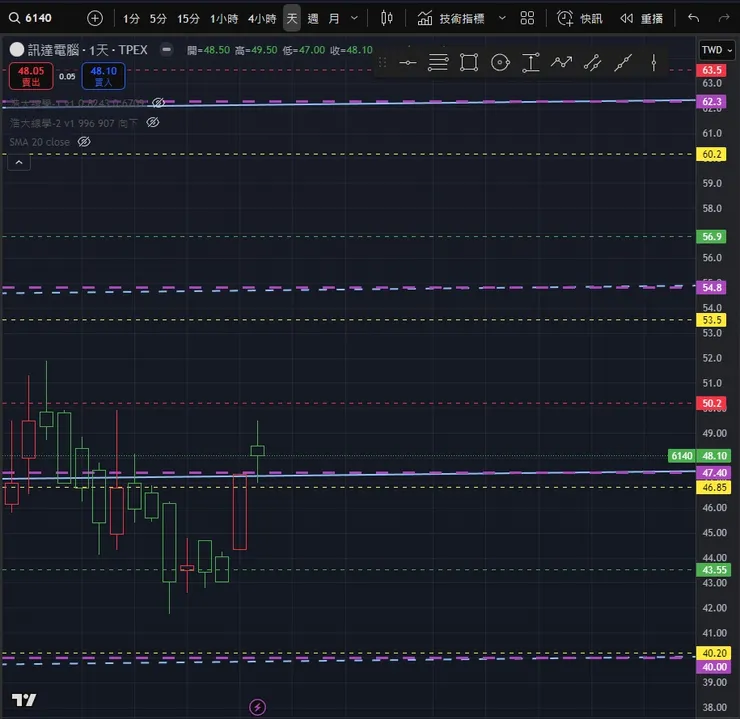The width and height of the screenshot is (740, 719).
Task: Select the 週 weekly timeframe
Action: (x=312, y=18)
